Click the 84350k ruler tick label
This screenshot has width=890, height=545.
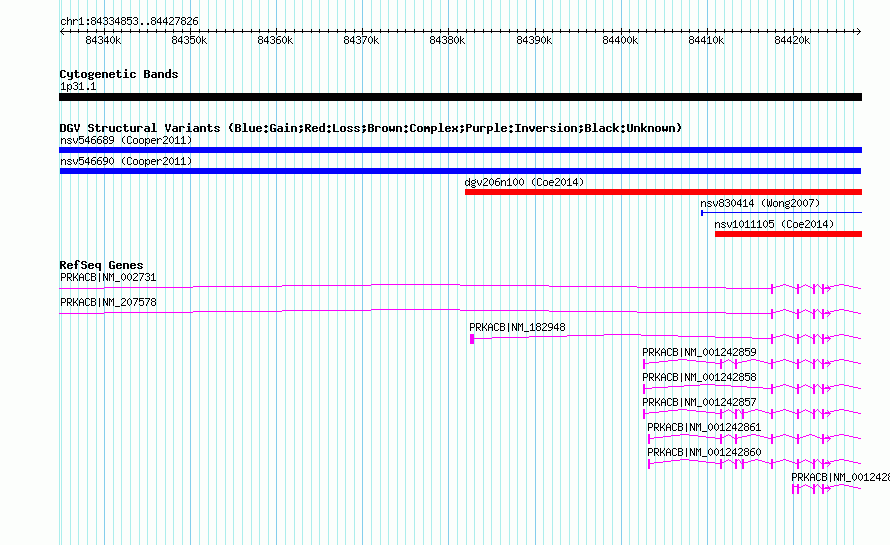pos(189,40)
